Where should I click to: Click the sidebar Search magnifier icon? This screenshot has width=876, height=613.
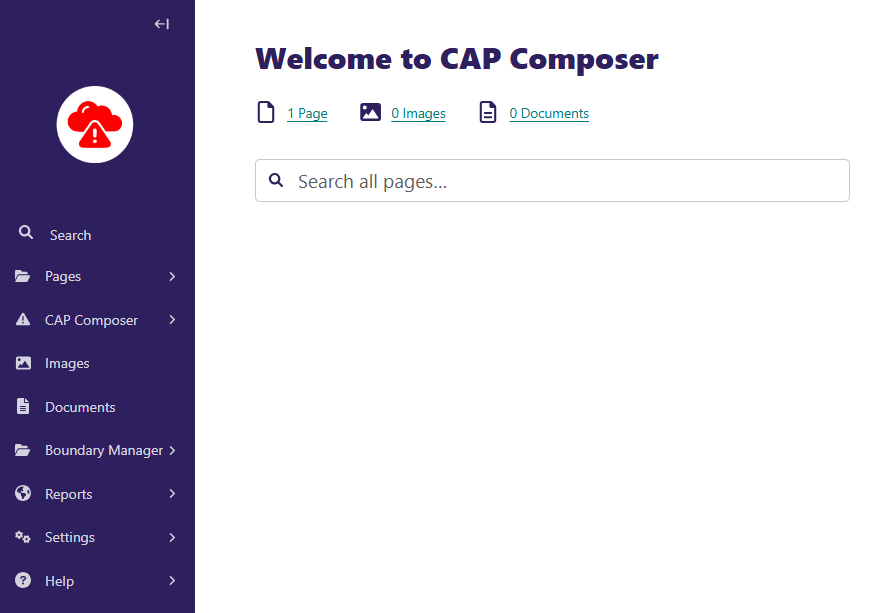[x=26, y=232]
